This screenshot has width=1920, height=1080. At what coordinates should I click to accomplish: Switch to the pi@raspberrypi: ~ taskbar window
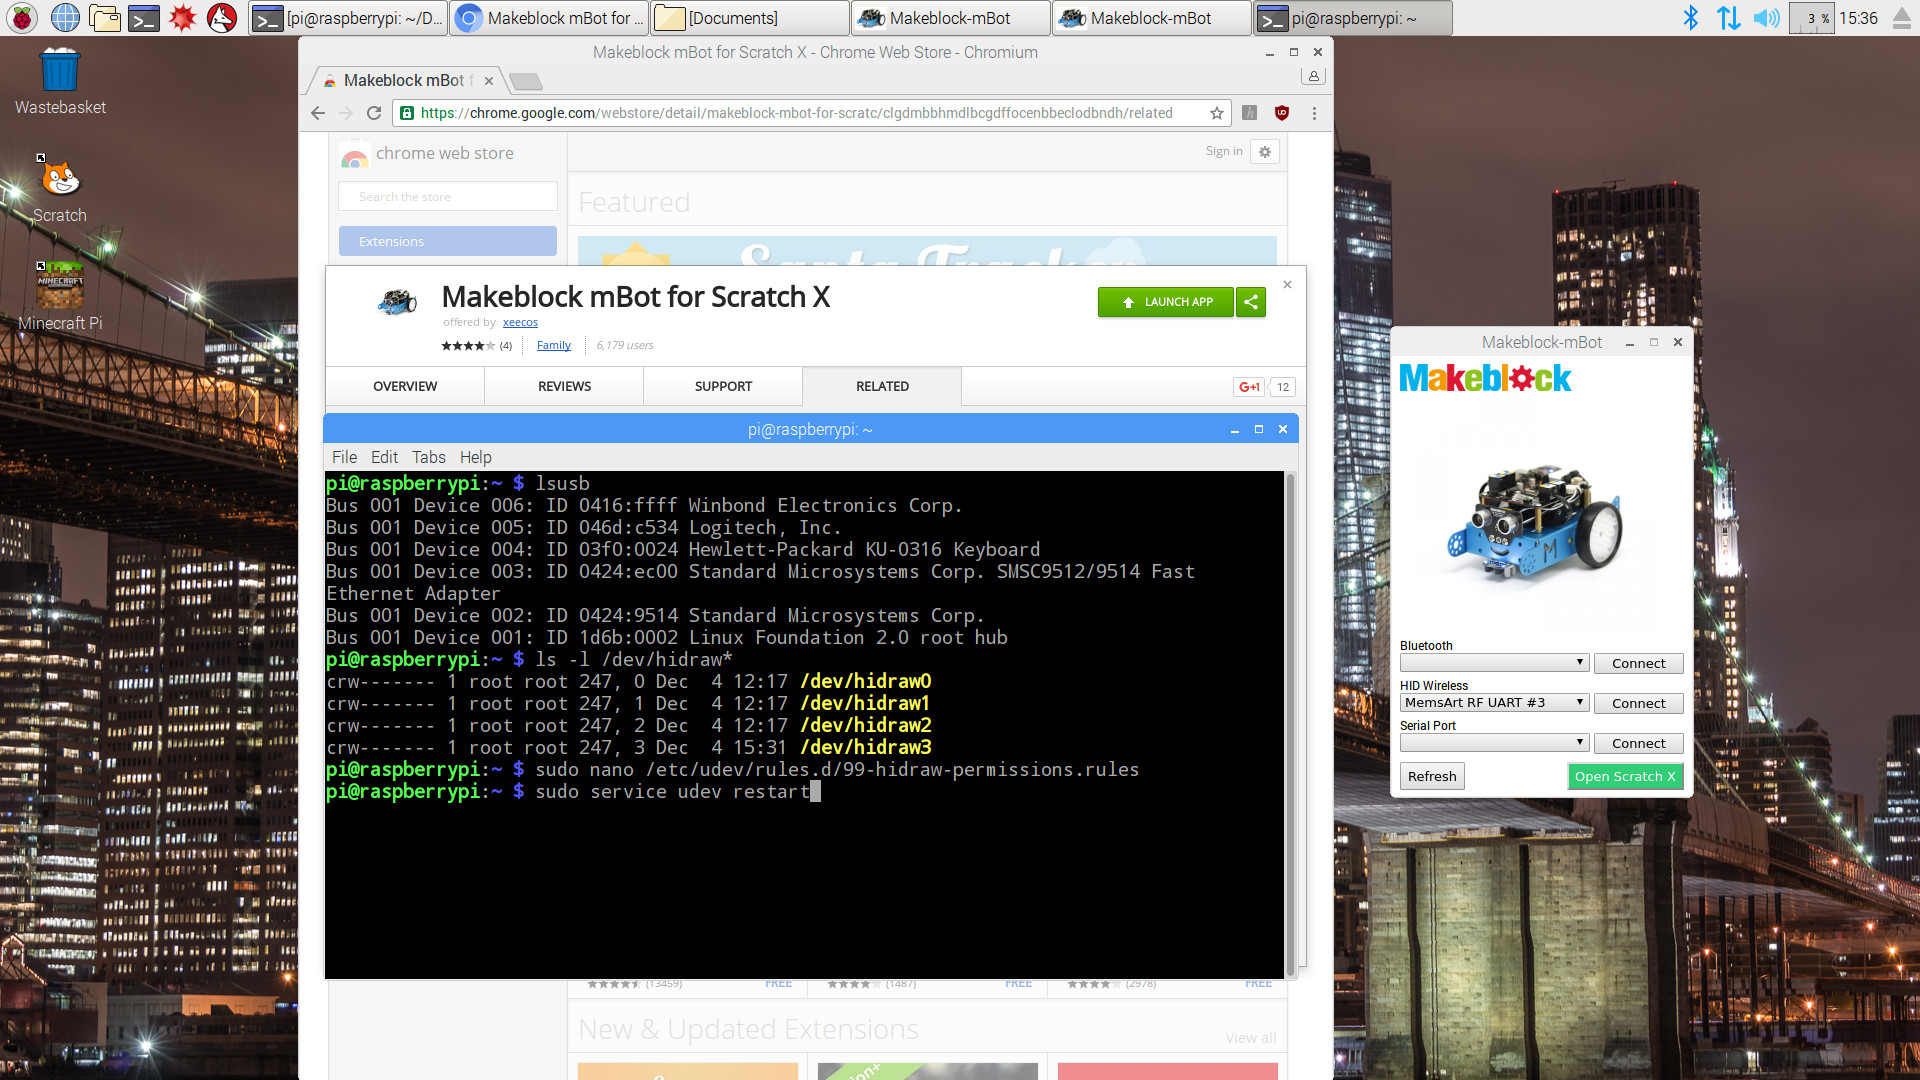(1354, 18)
